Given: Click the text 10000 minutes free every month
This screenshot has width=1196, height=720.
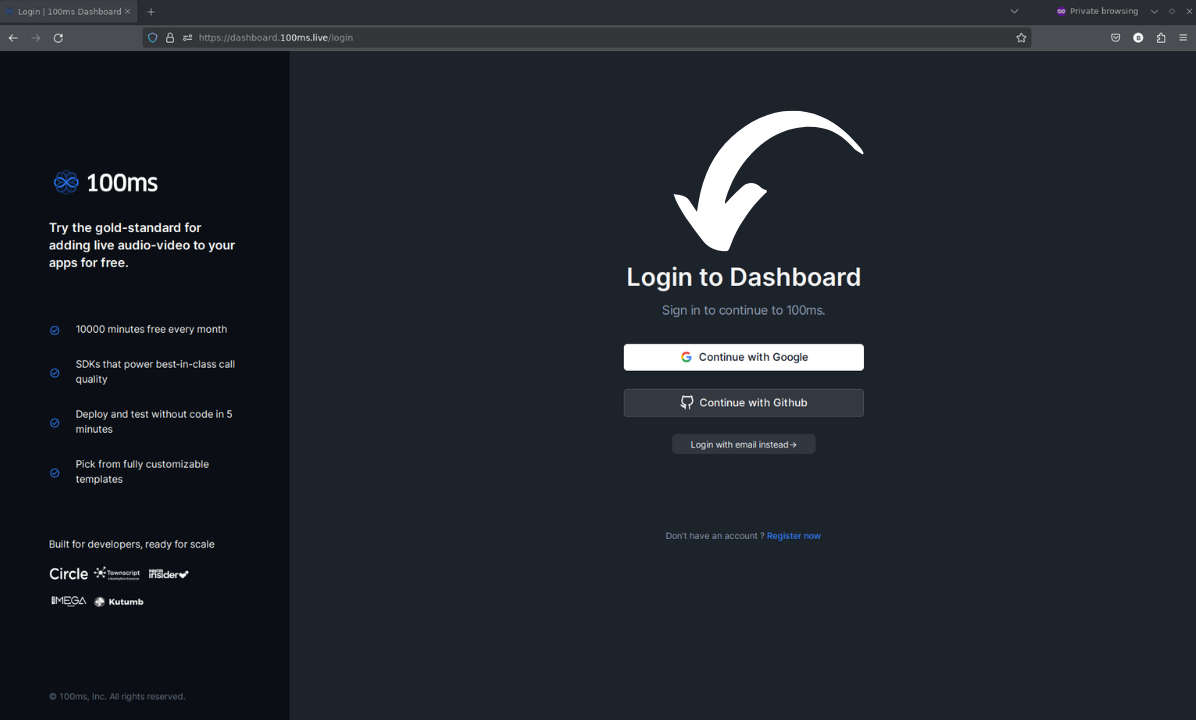Looking at the screenshot, I should click(x=151, y=329).
